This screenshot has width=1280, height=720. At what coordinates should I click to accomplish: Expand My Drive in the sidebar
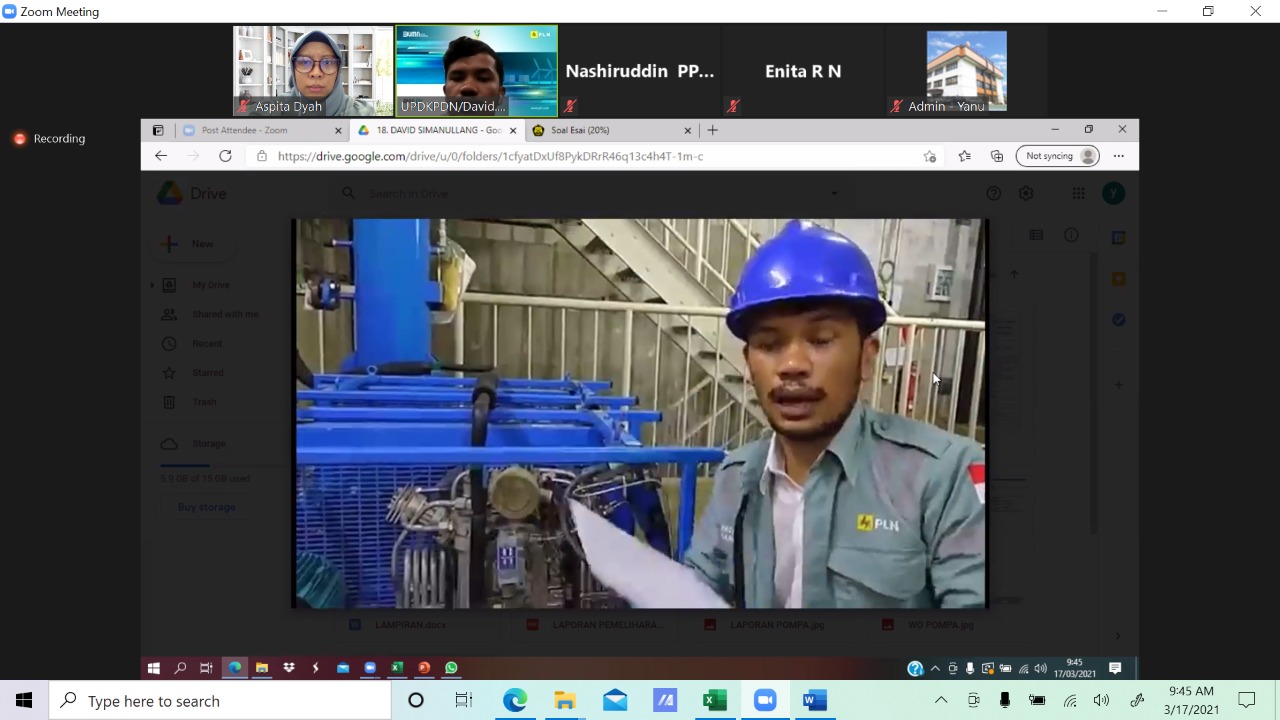152,284
